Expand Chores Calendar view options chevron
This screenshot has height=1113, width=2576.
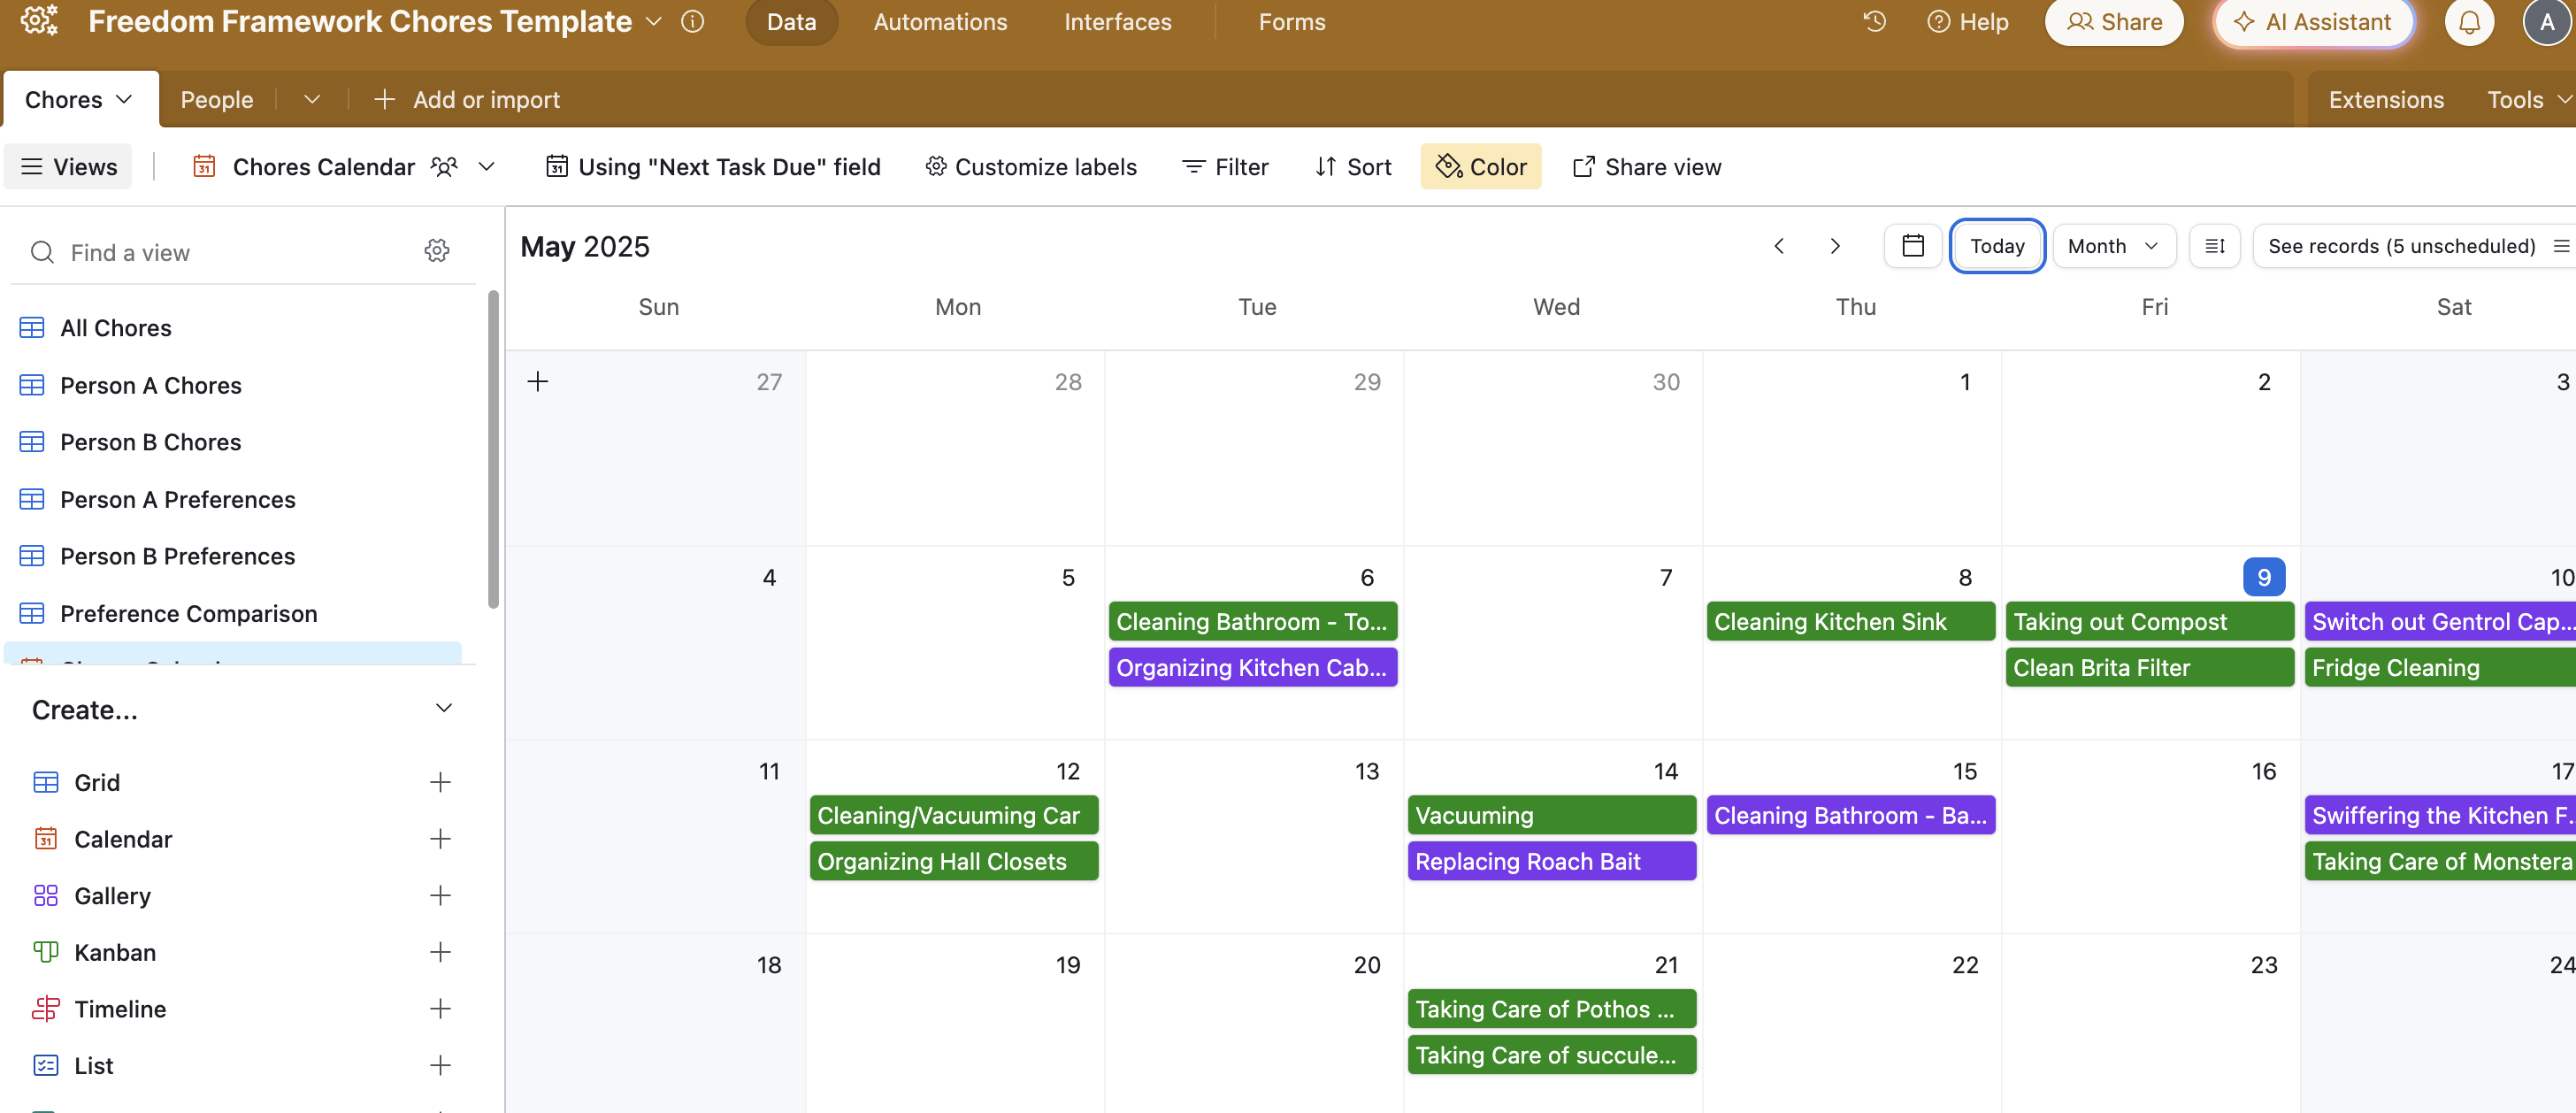(487, 167)
